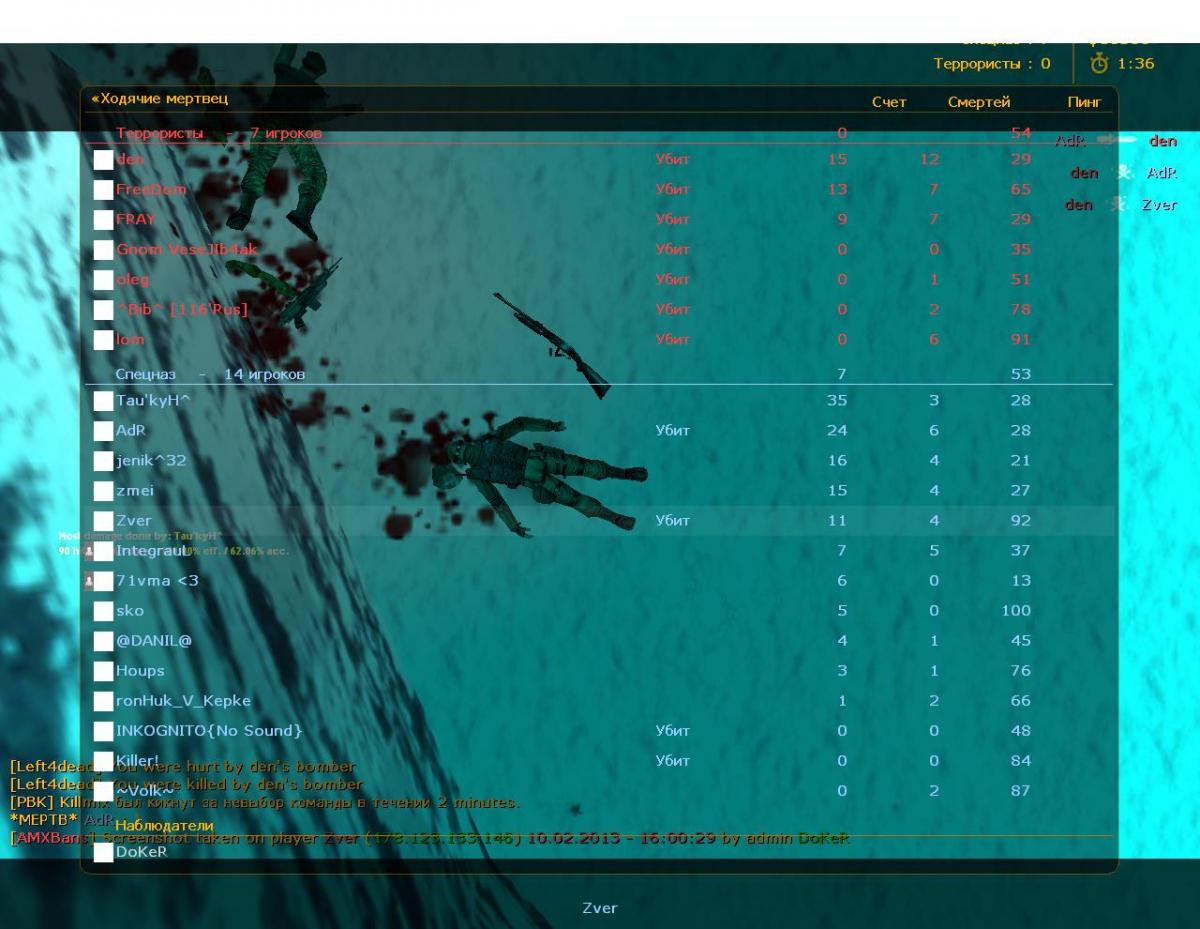The image size is (1200, 929).
Task: Click the avatar box beside FreeDom
Action: click(103, 190)
